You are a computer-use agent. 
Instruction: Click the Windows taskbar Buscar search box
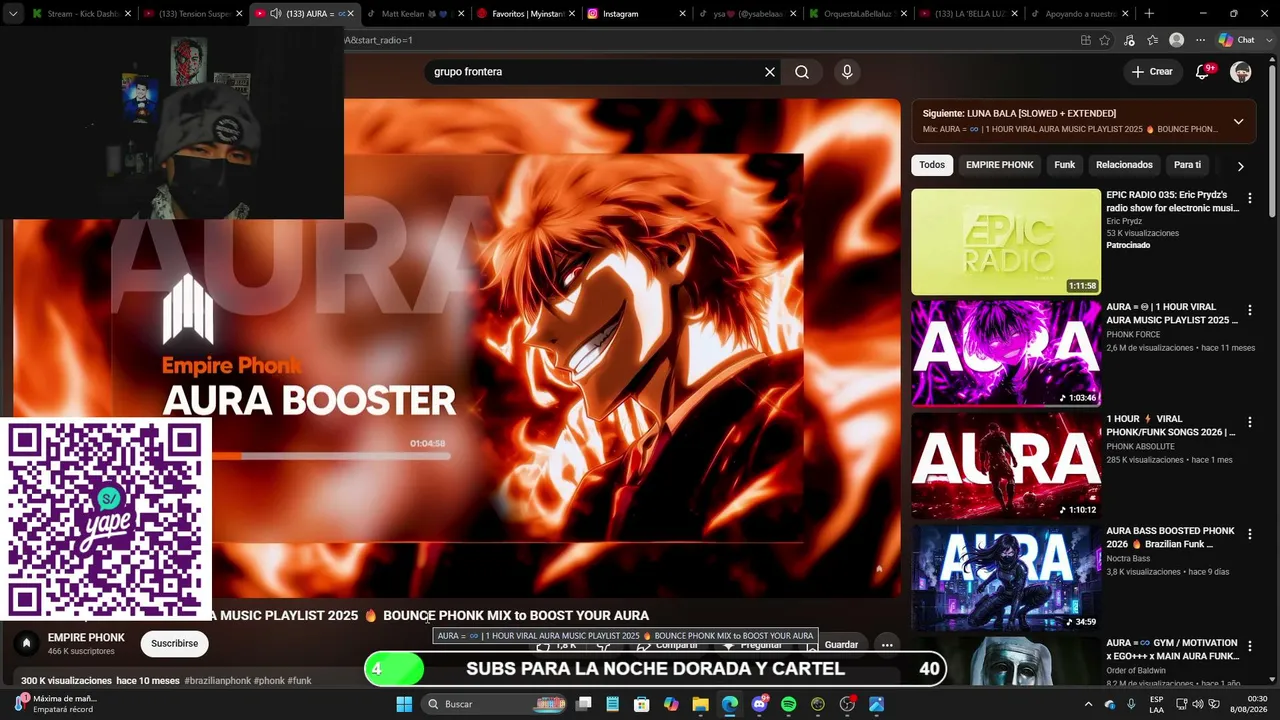[x=494, y=704]
